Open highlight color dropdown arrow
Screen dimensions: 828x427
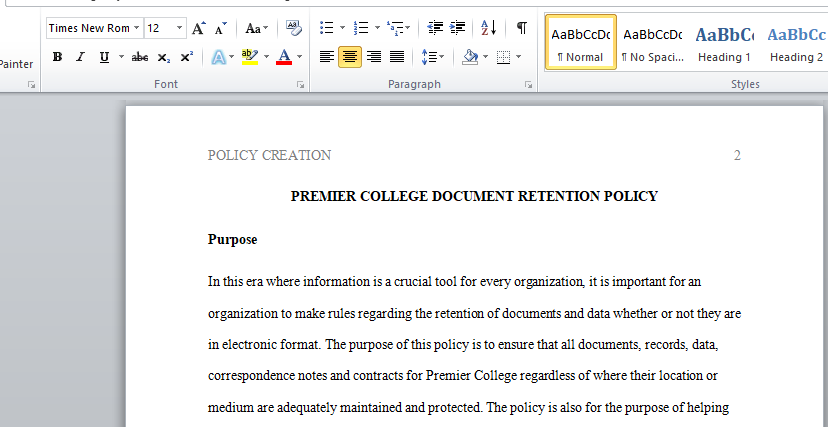click(x=266, y=57)
